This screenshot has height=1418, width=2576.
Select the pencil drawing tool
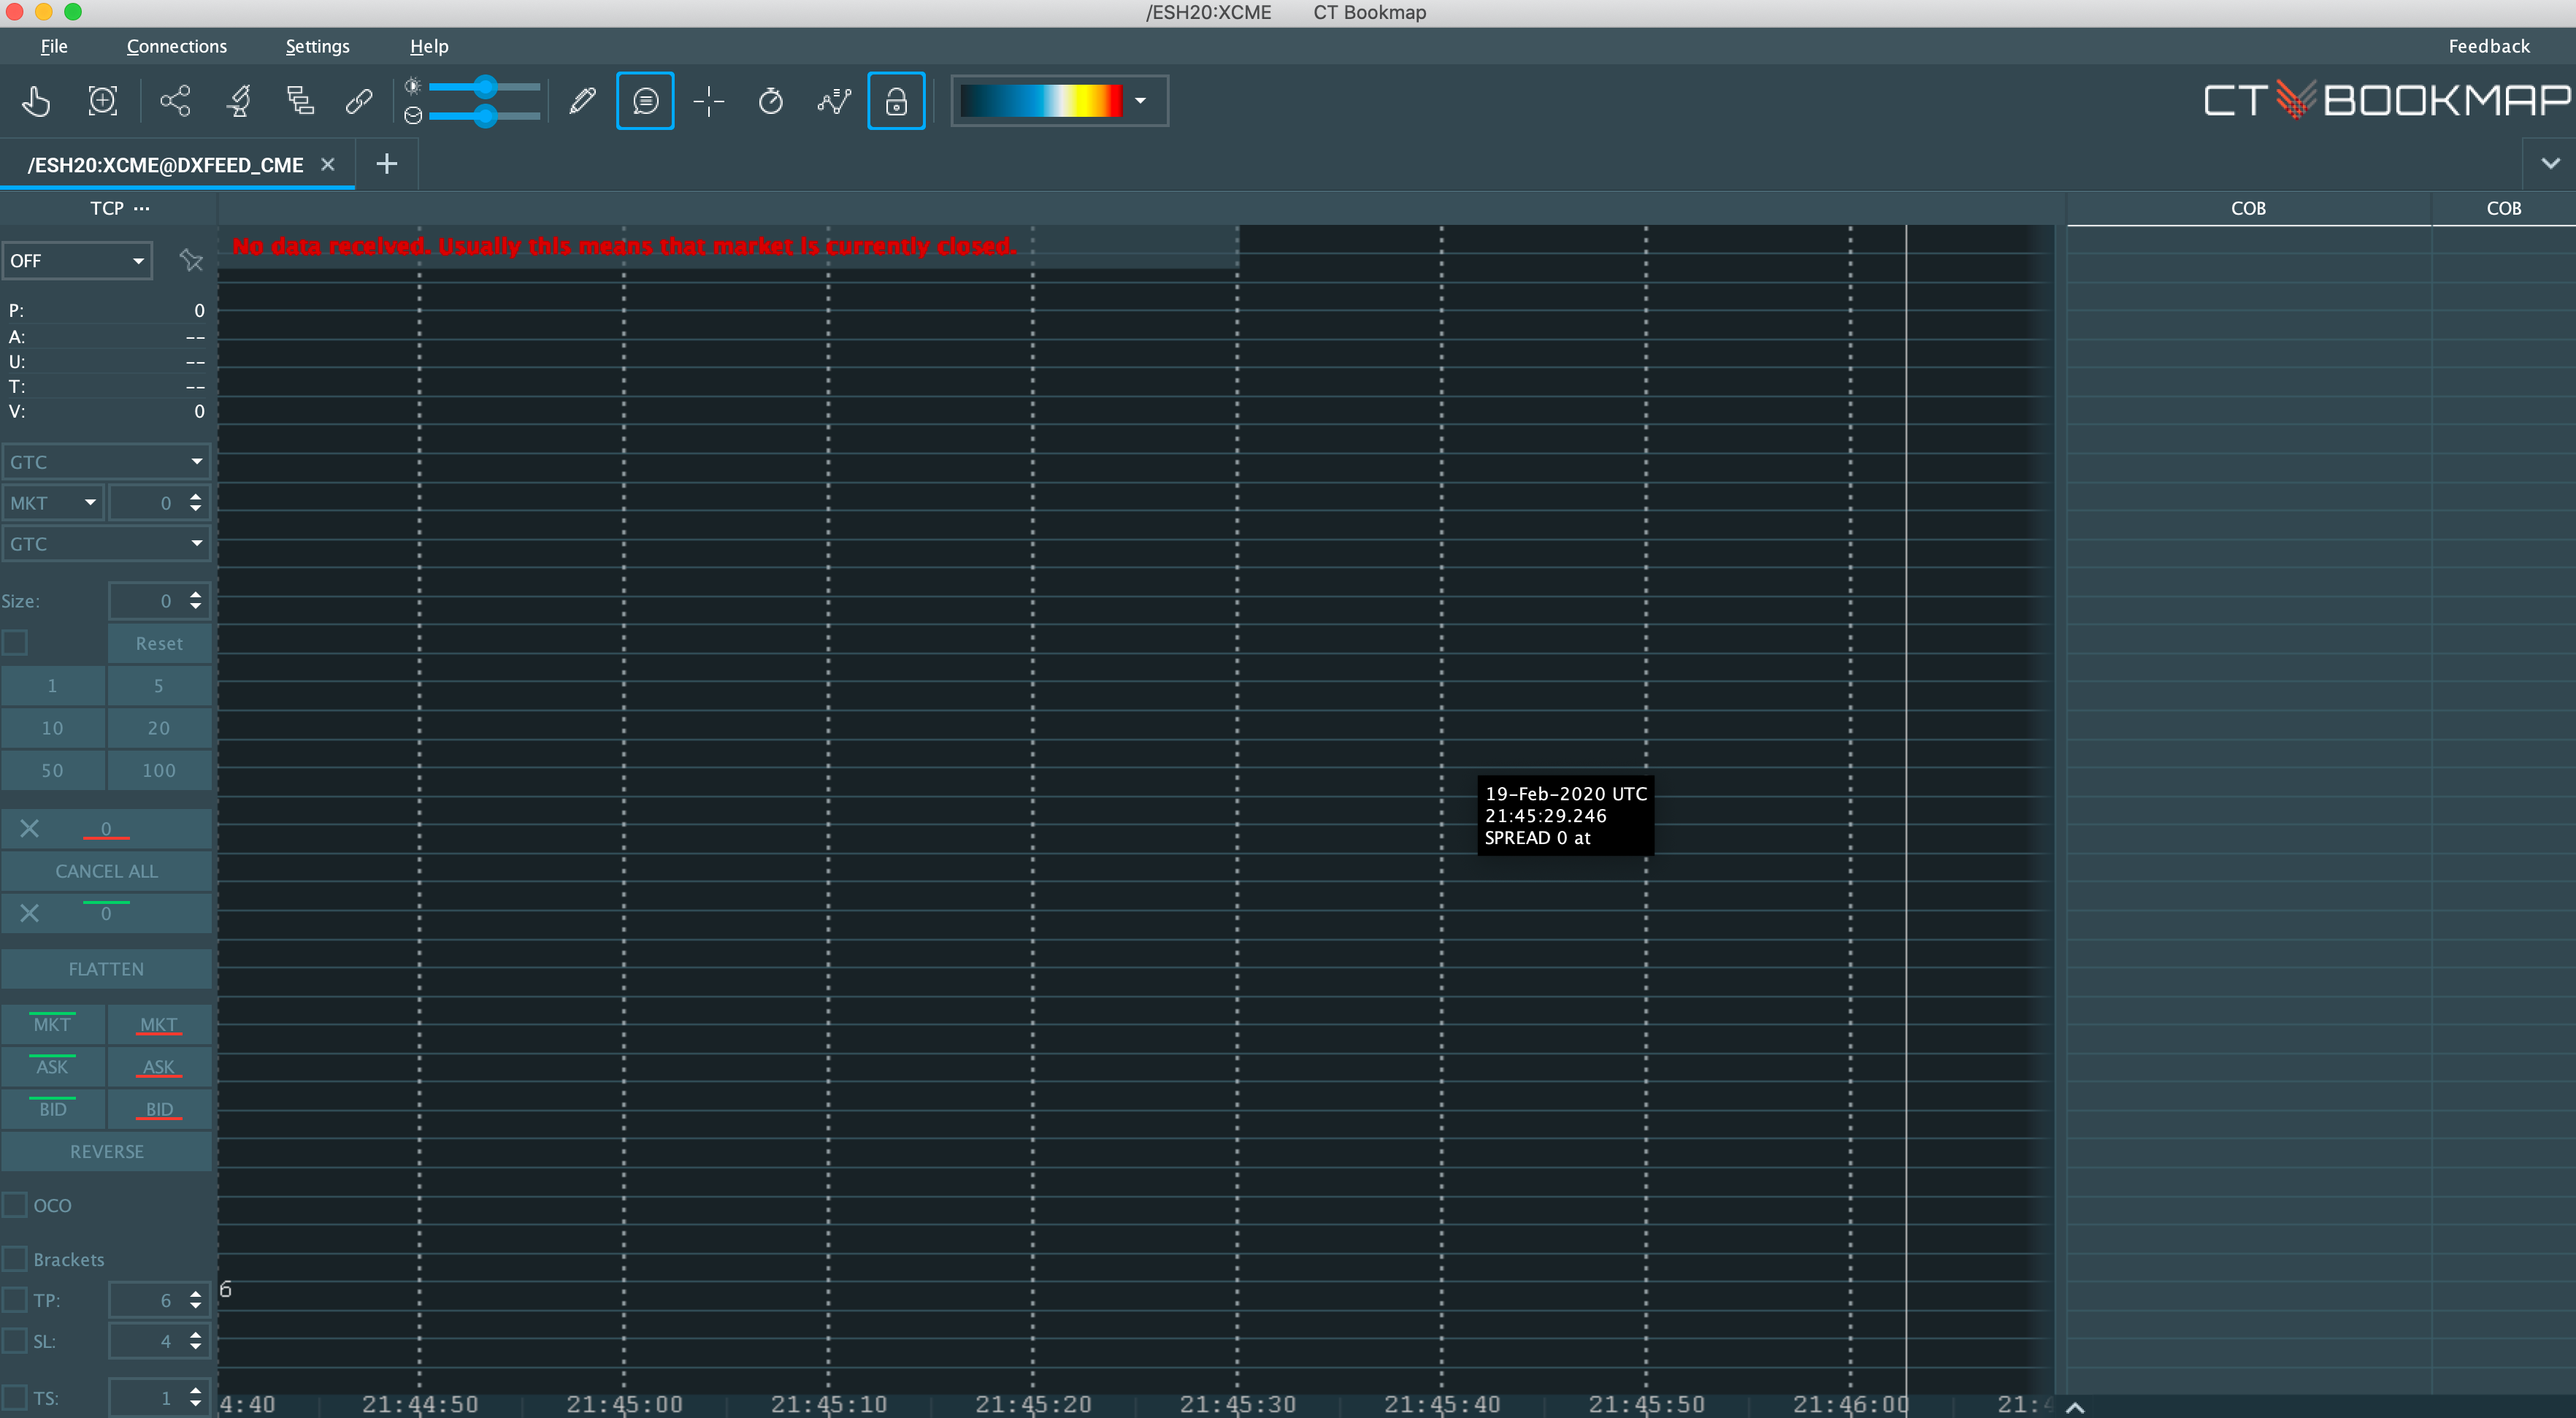pos(582,101)
